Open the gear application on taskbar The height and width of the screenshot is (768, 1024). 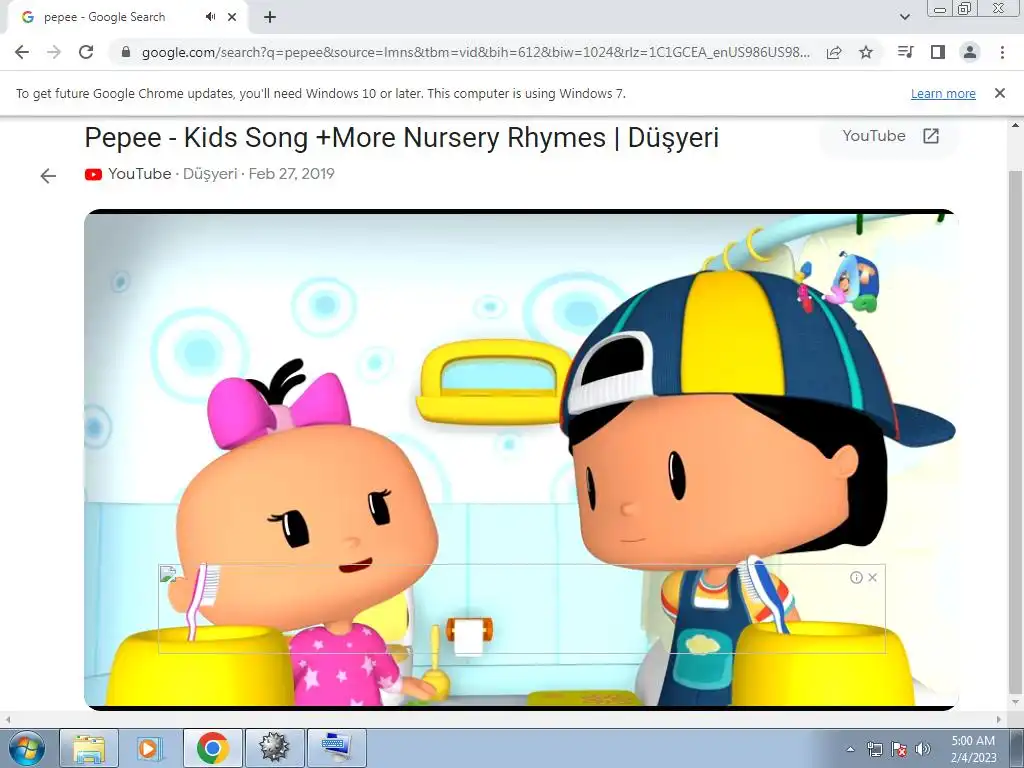(x=274, y=748)
